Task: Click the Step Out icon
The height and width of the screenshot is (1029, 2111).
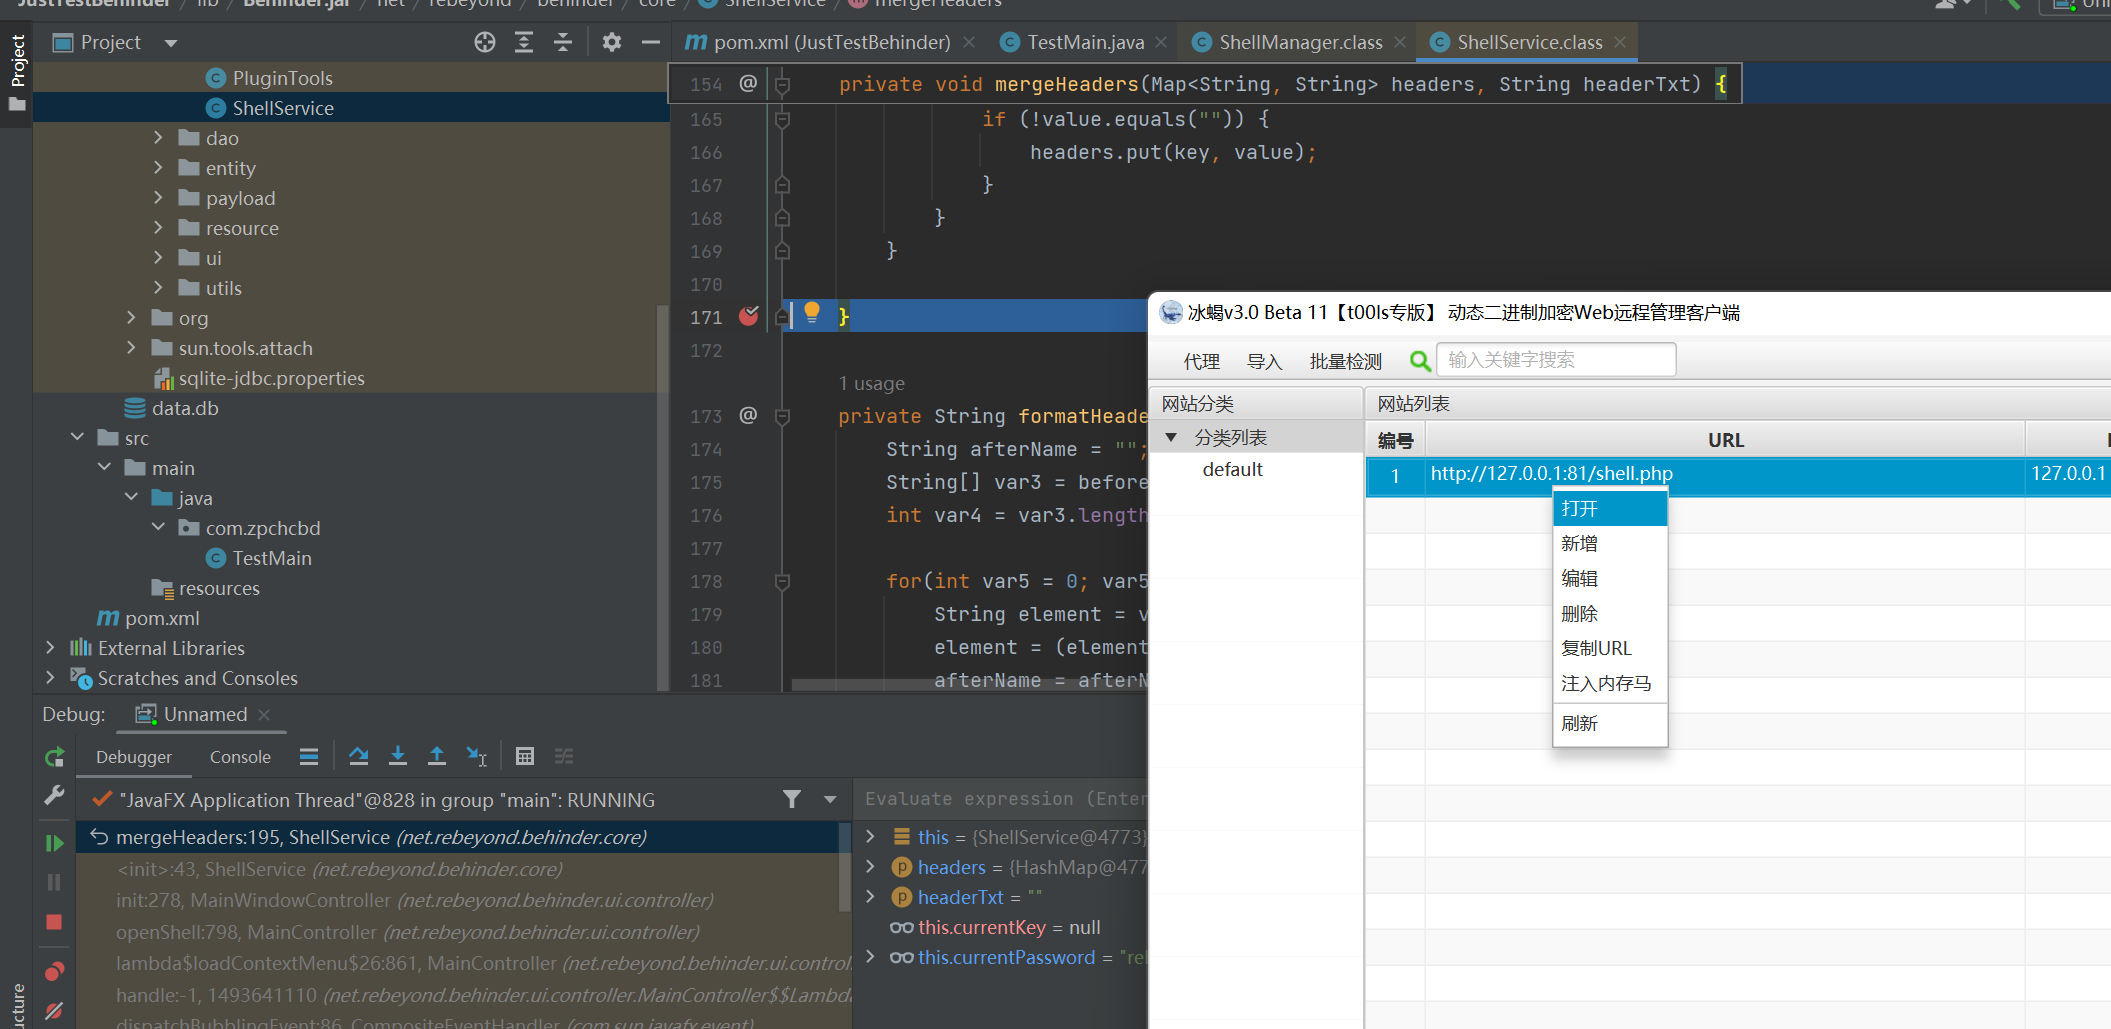Action: (x=437, y=756)
